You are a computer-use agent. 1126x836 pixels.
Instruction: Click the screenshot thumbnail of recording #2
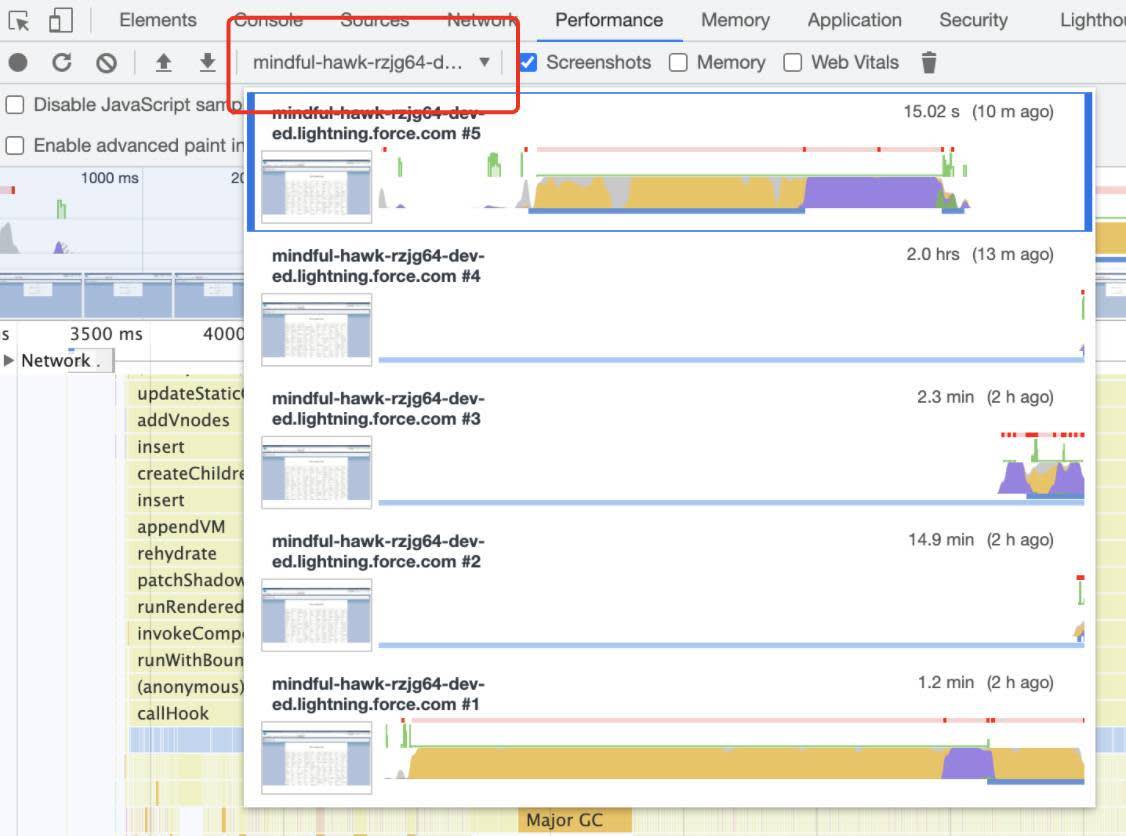[x=317, y=616]
